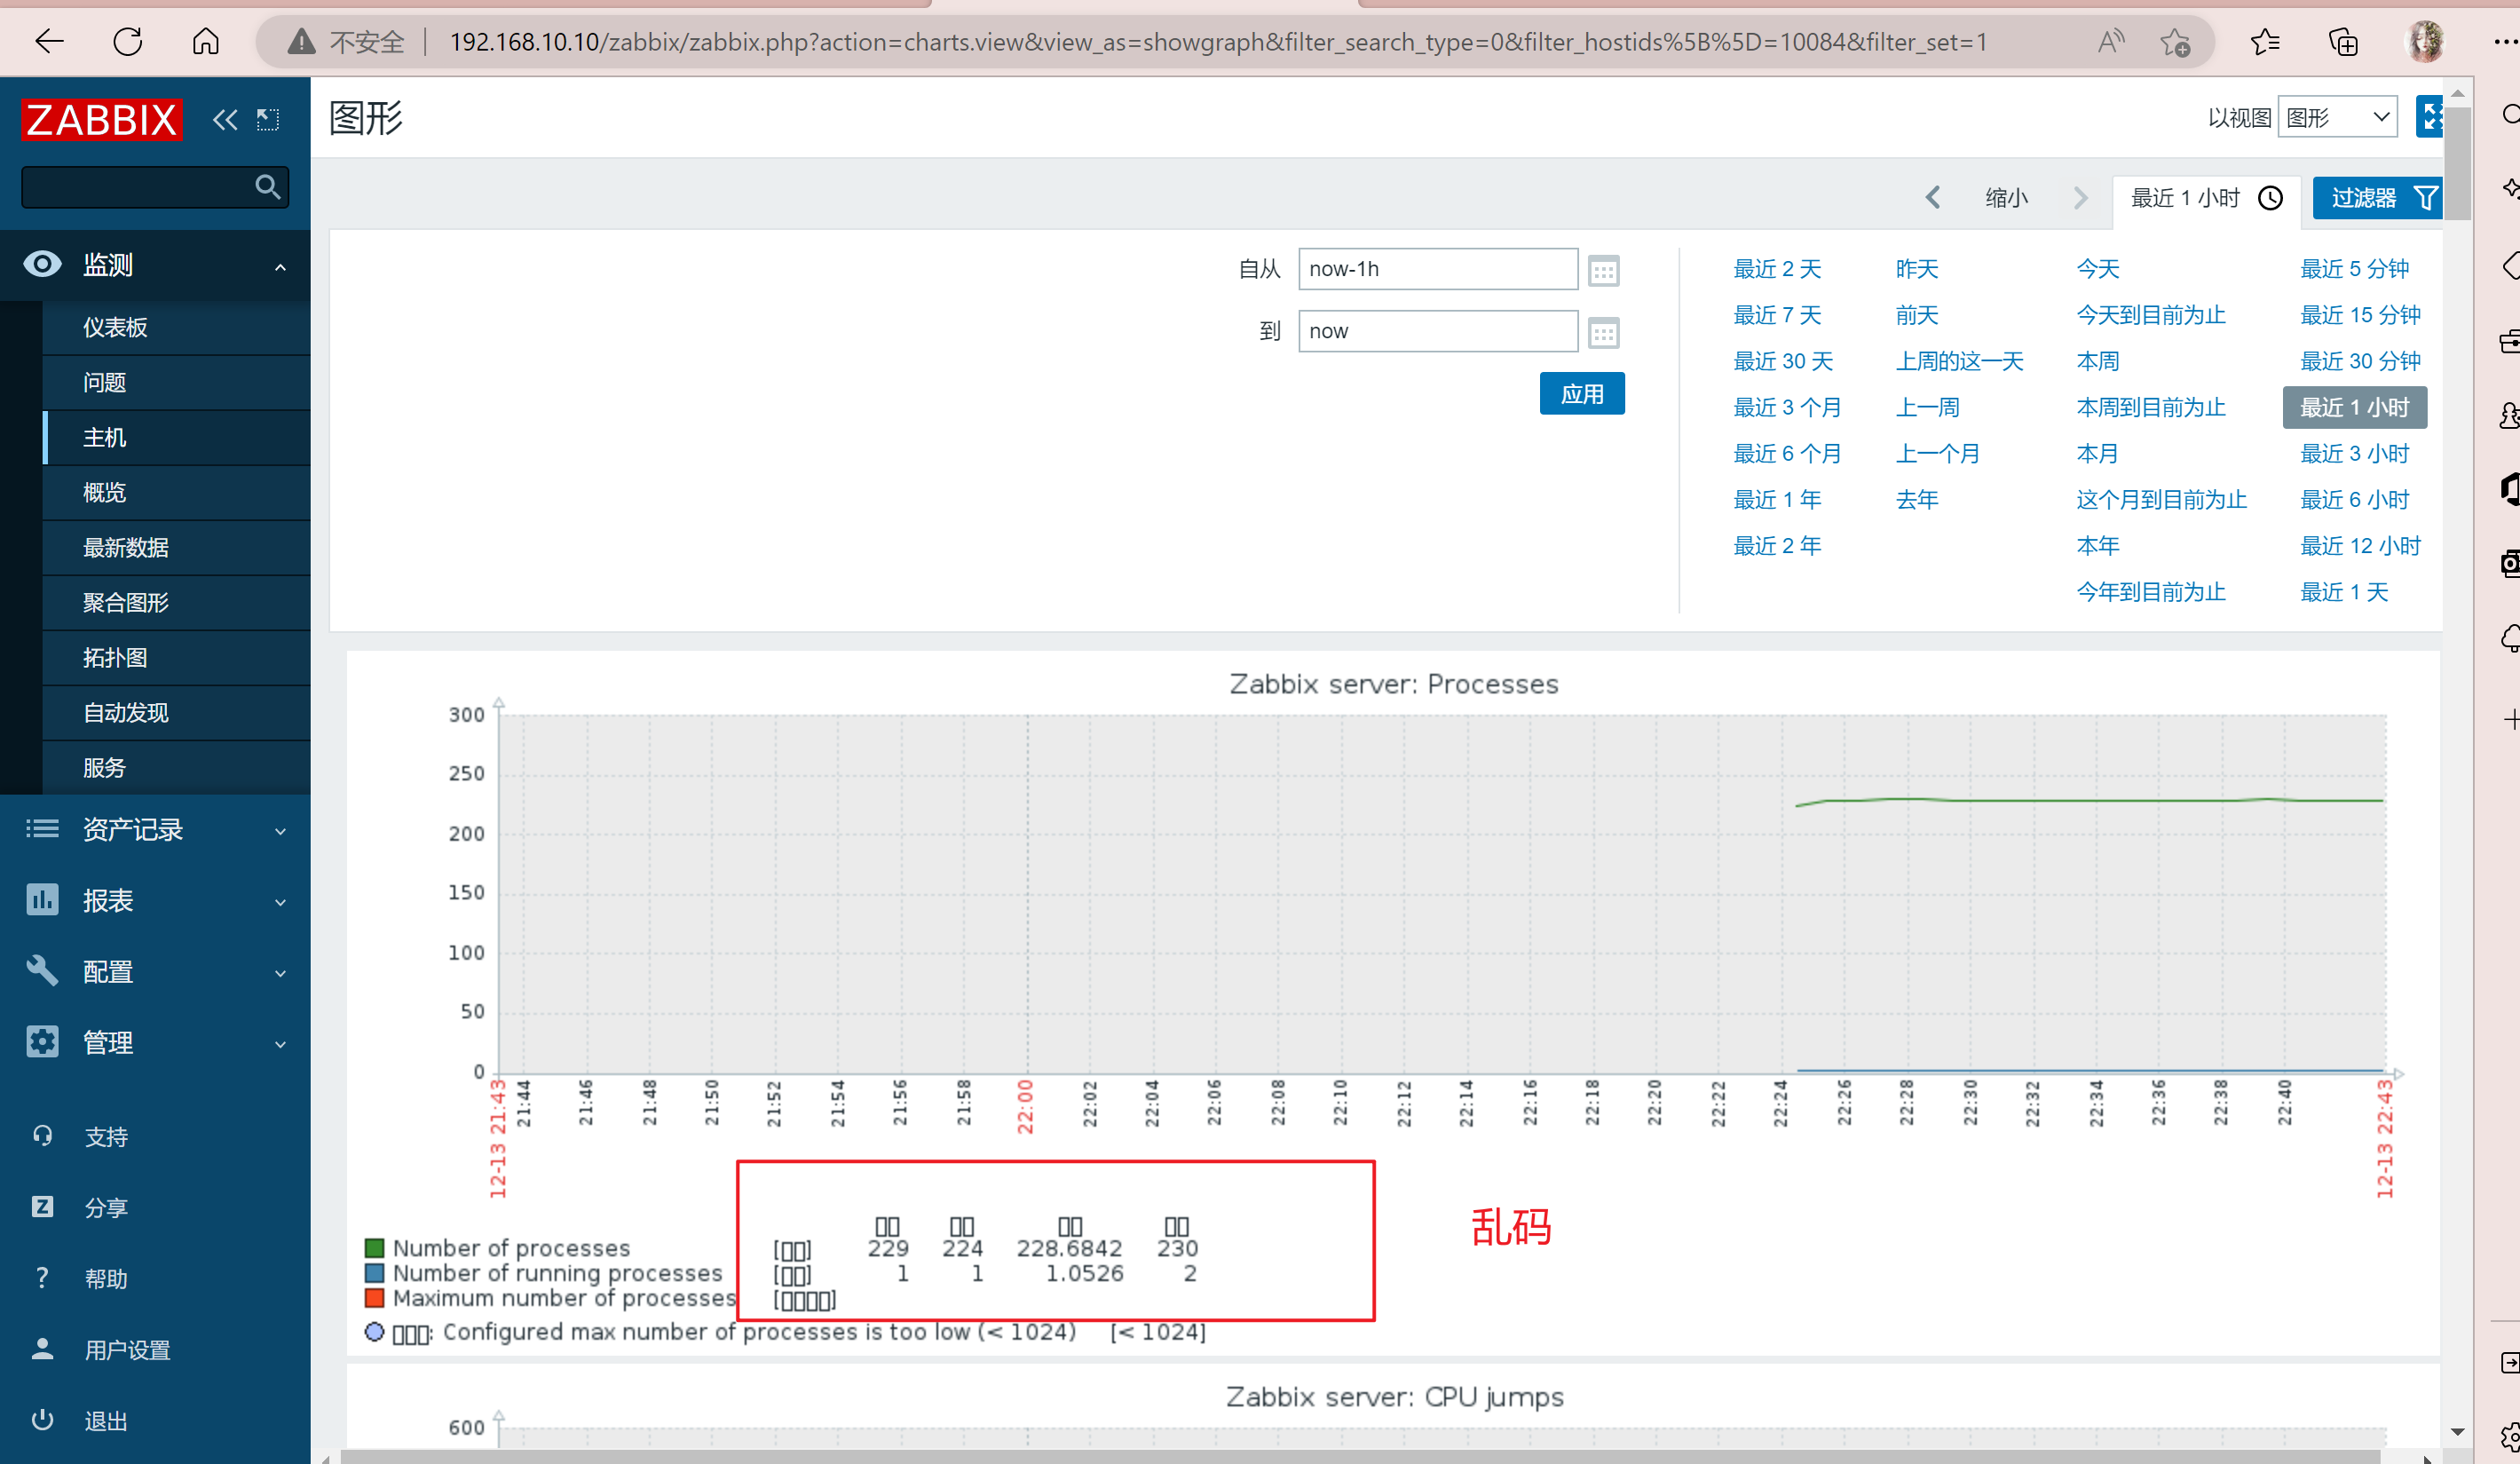This screenshot has height=1464, width=2520.
Task: Click the kiosk fullscreen mode icon
Action: [2430, 117]
